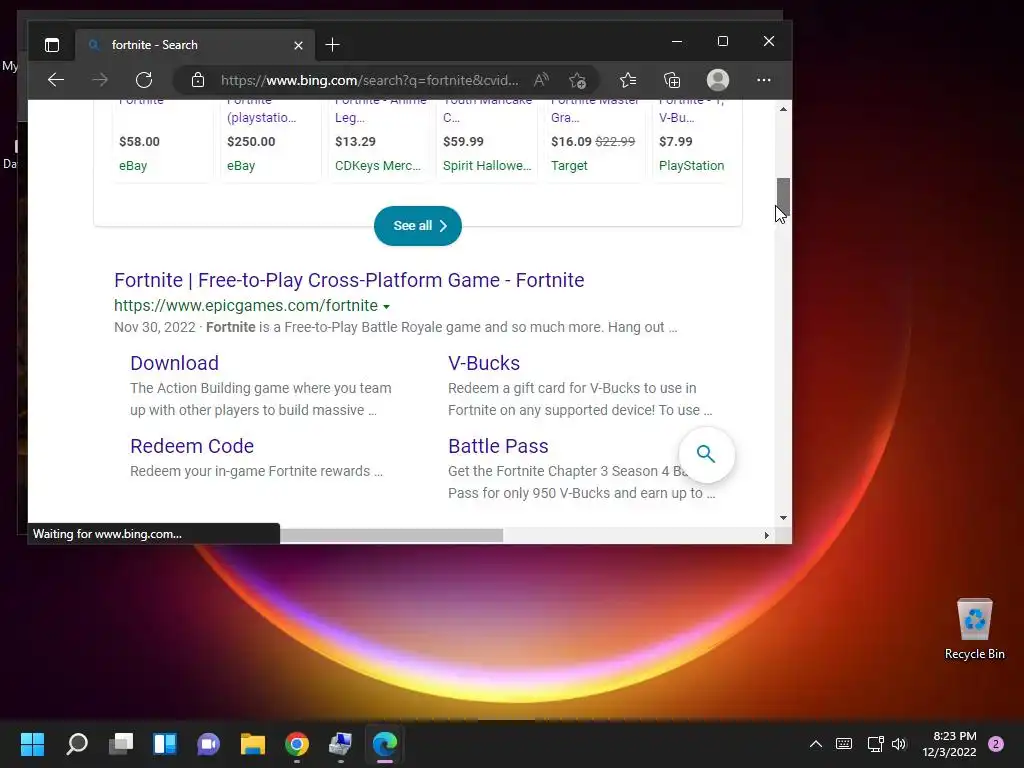Open the CDKeys $13.29 product listing
Image resolution: width=1024 pixels, height=768 pixels.
[378, 140]
